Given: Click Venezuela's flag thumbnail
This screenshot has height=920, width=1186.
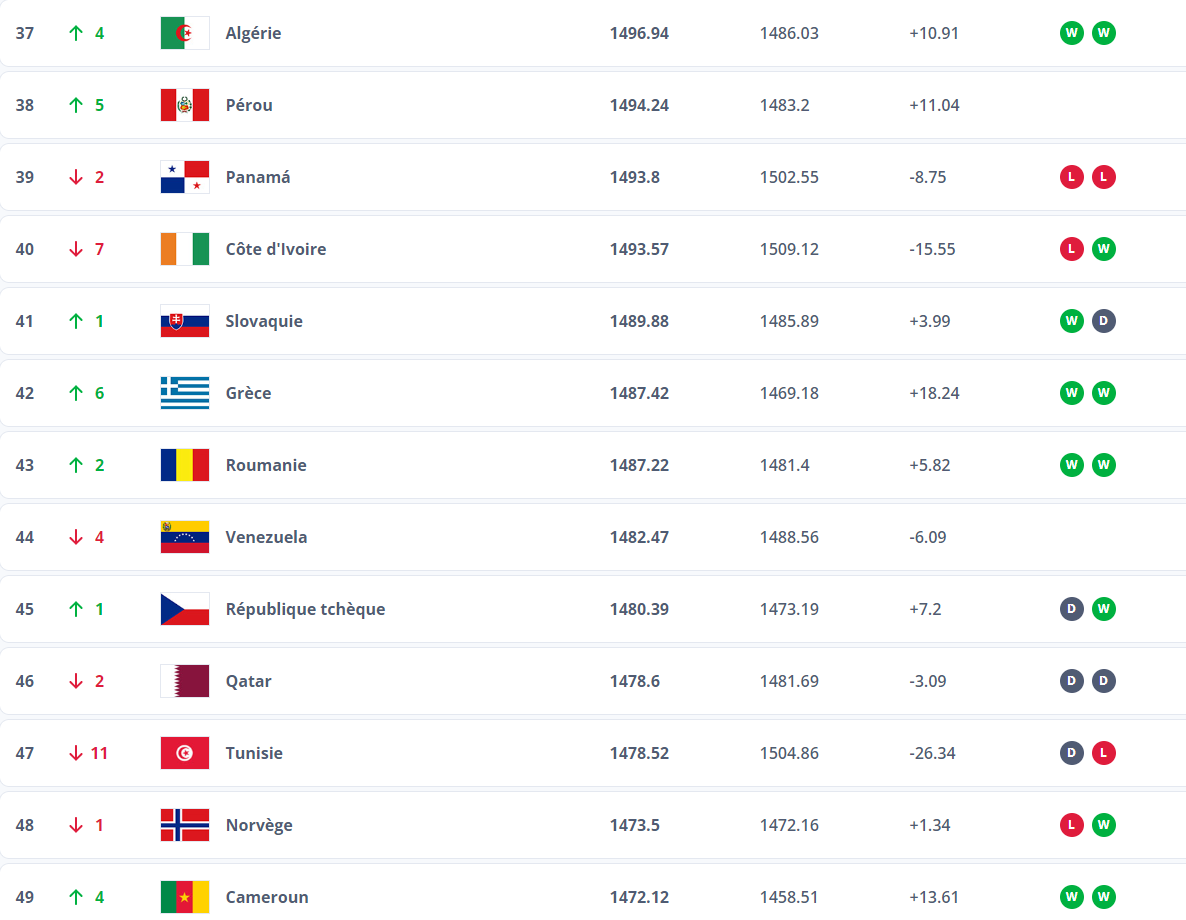Looking at the screenshot, I should (x=185, y=537).
